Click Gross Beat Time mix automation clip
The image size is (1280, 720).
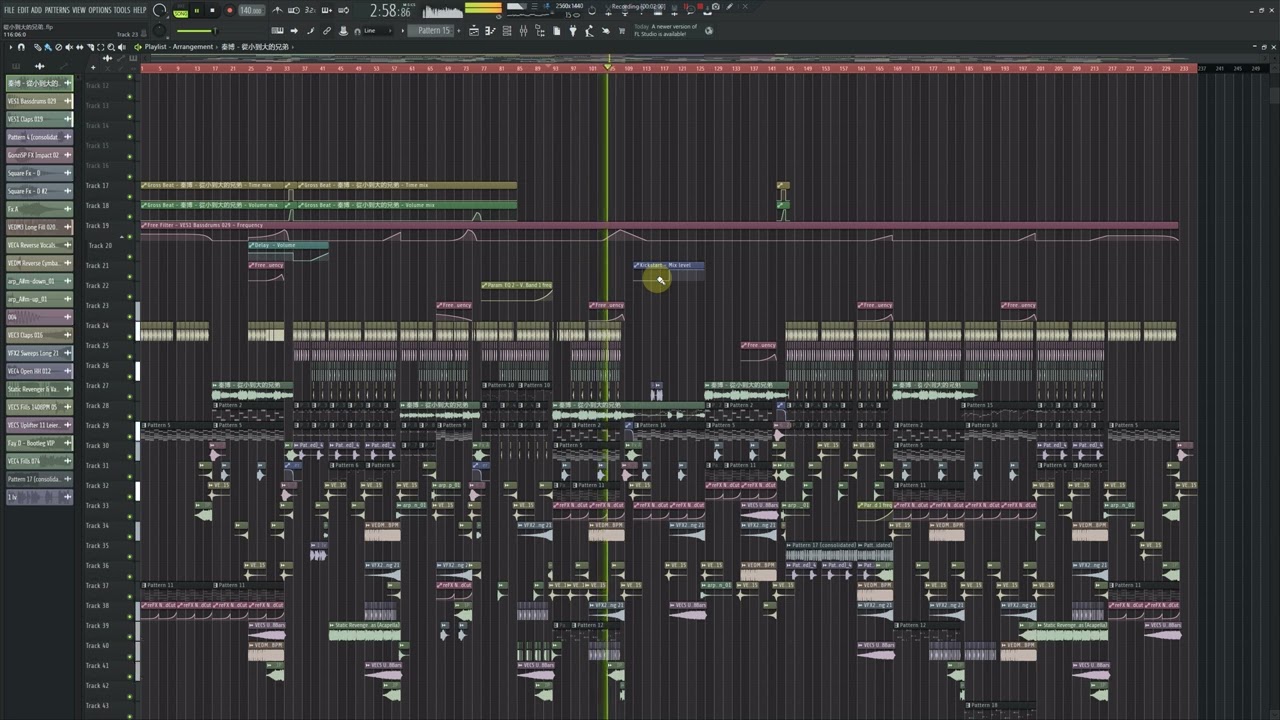pos(214,185)
